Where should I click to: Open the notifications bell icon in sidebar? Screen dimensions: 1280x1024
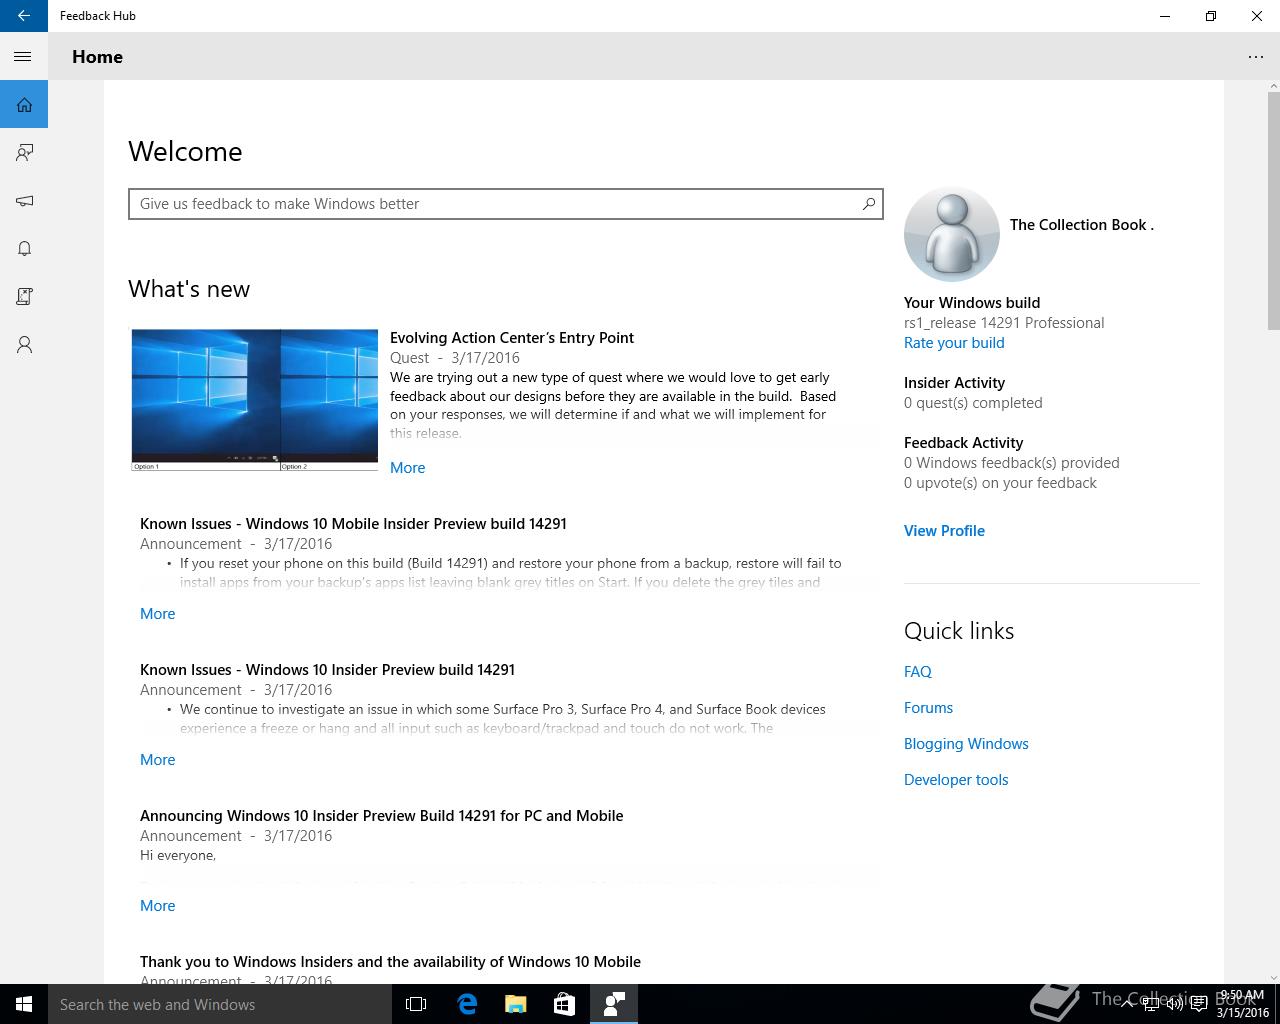(24, 248)
